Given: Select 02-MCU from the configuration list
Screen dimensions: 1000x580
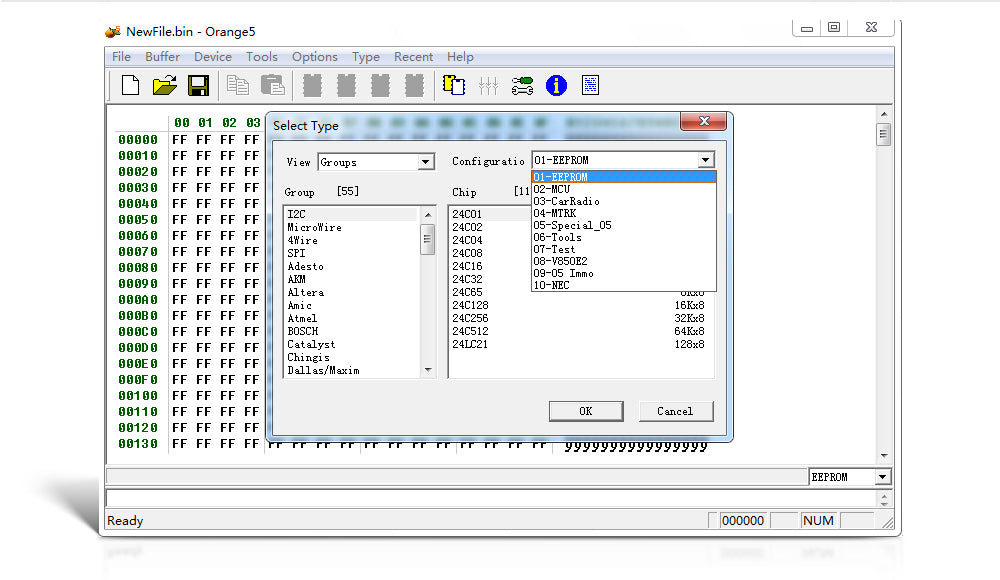Looking at the screenshot, I should tap(552, 189).
